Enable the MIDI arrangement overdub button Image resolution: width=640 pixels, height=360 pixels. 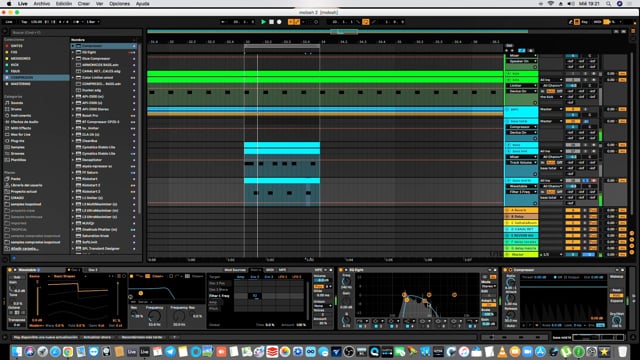tap(291, 22)
